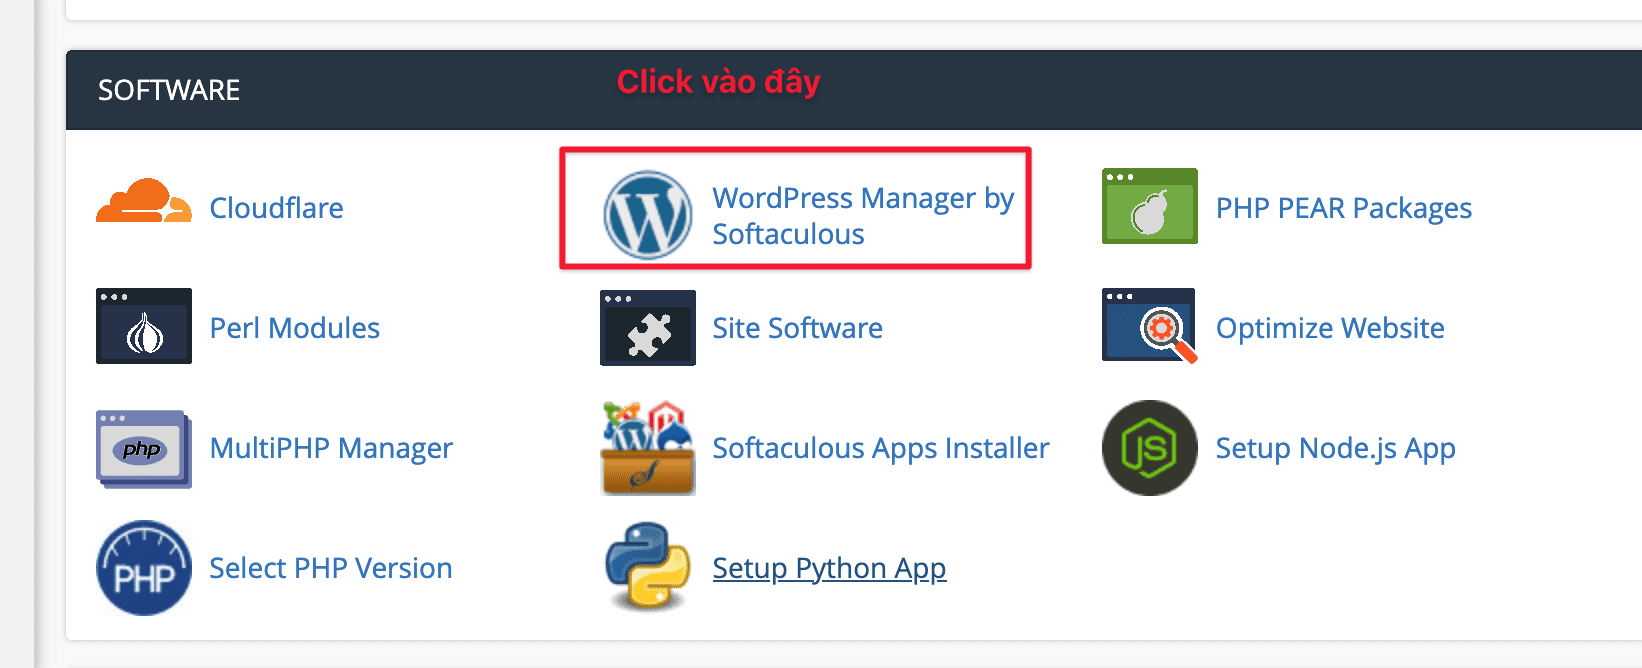Open the Setup Python App snake icon
The image size is (1642, 668).
point(647,568)
